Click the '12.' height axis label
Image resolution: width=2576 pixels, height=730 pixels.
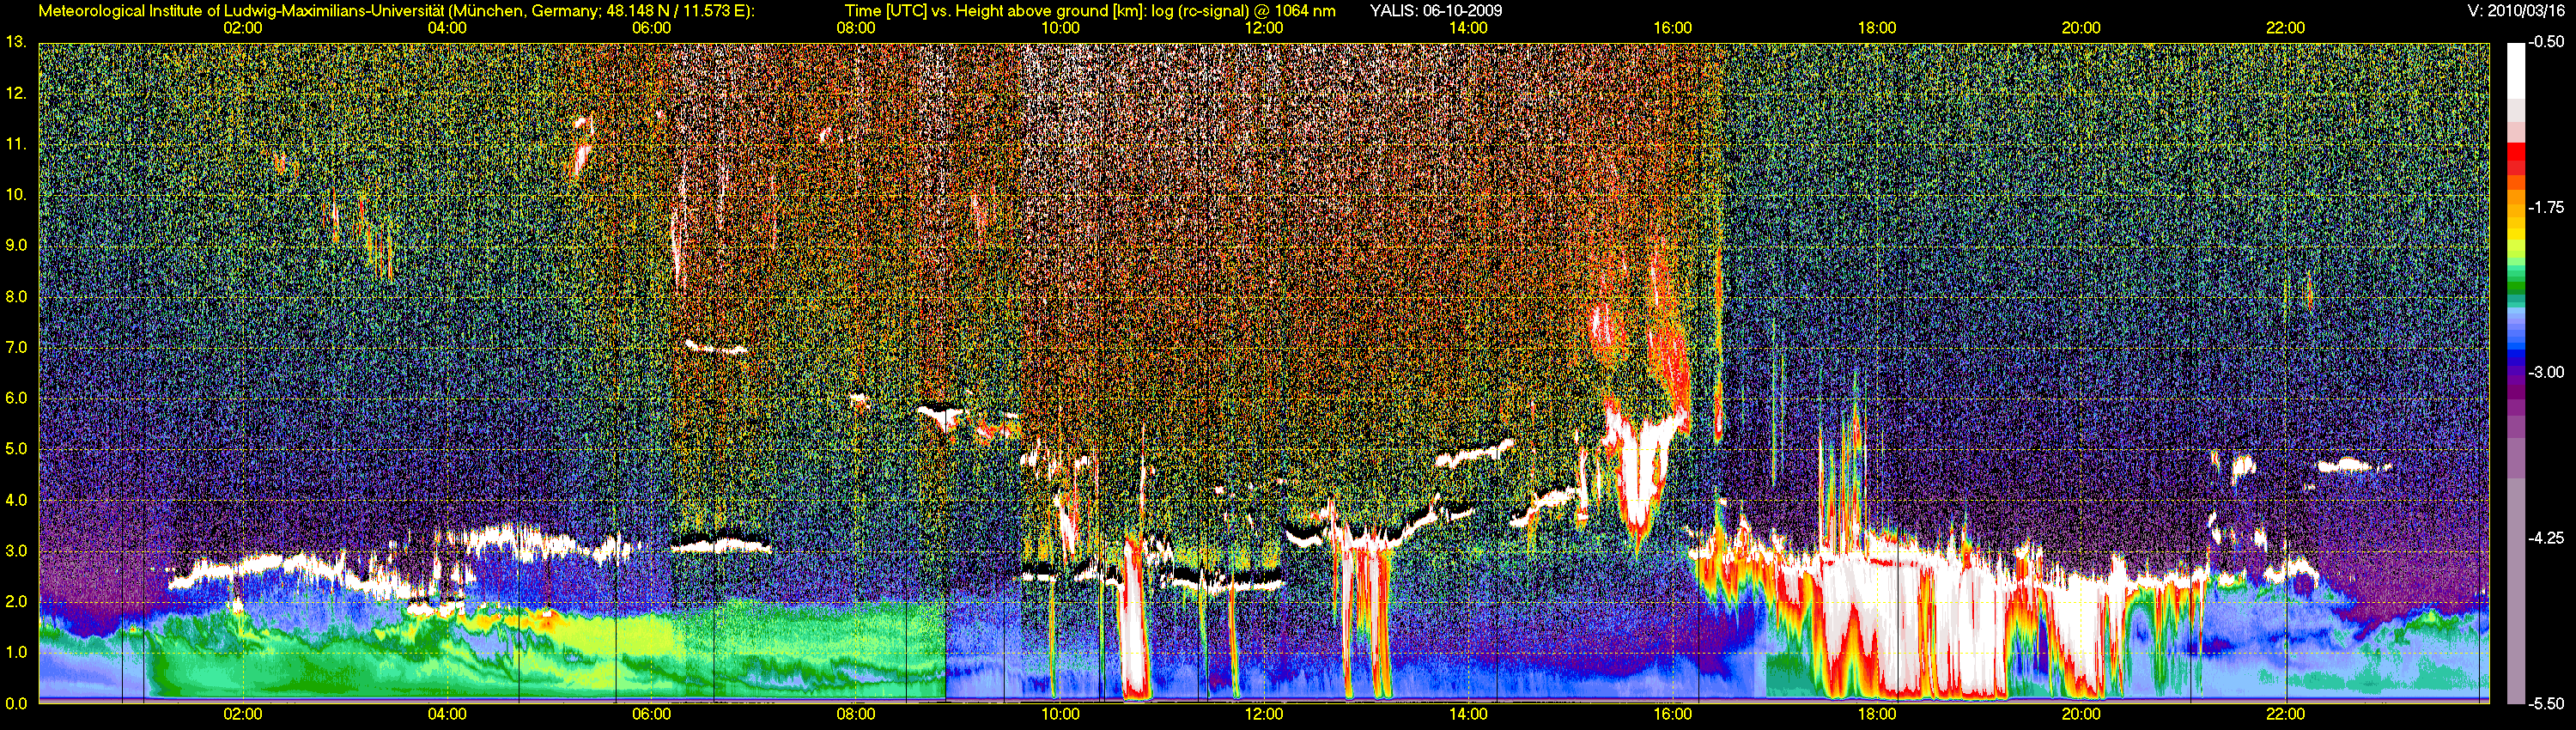(x=16, y=93)
